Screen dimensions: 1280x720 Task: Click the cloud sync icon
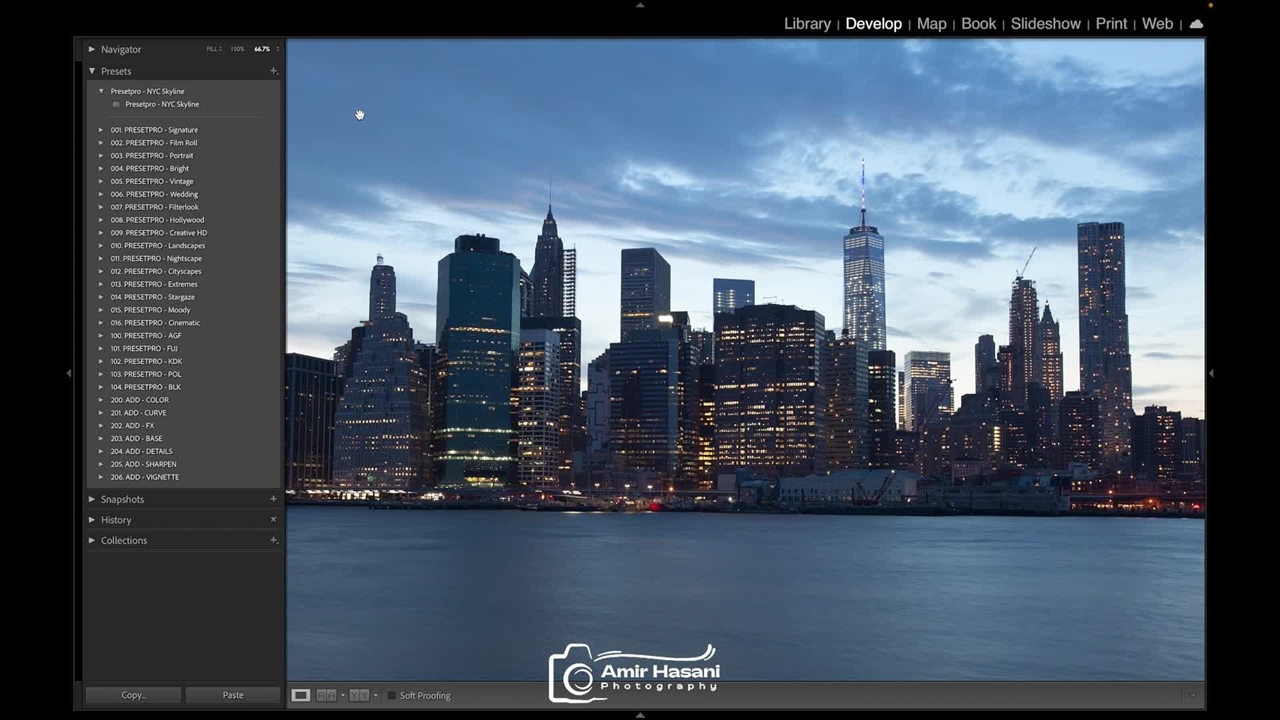pyautogui.click(x=1196, y=24)
